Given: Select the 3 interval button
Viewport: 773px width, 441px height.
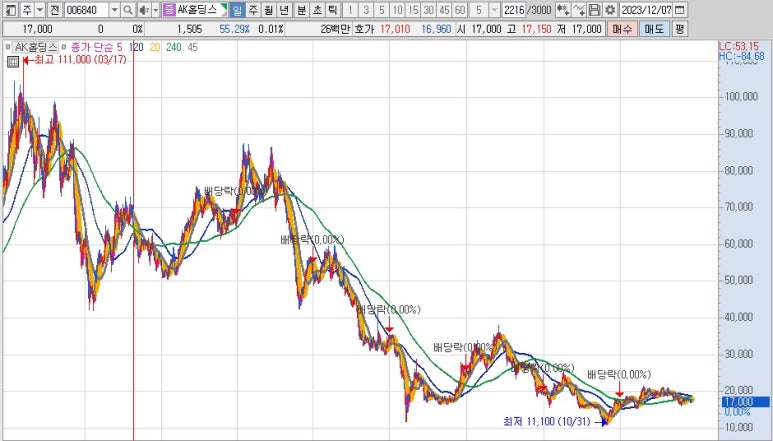Looking at the screenshot, I should pos(366,9).
